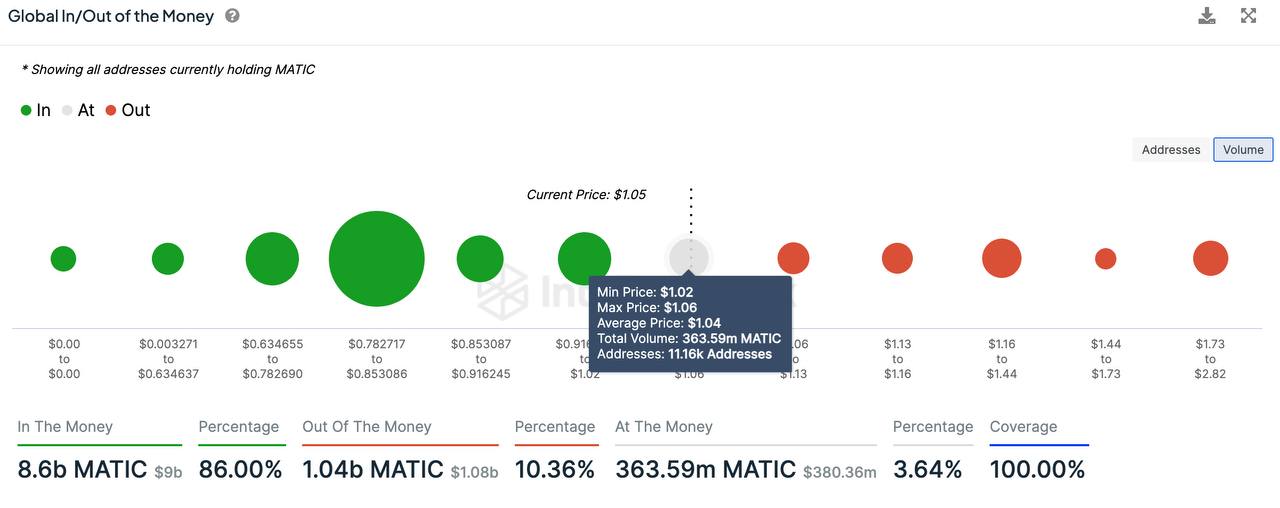The height and width of the screenshot is (508, 1280).
Task: Click the fullscreen expand icon
Action: coord(1248,16)
